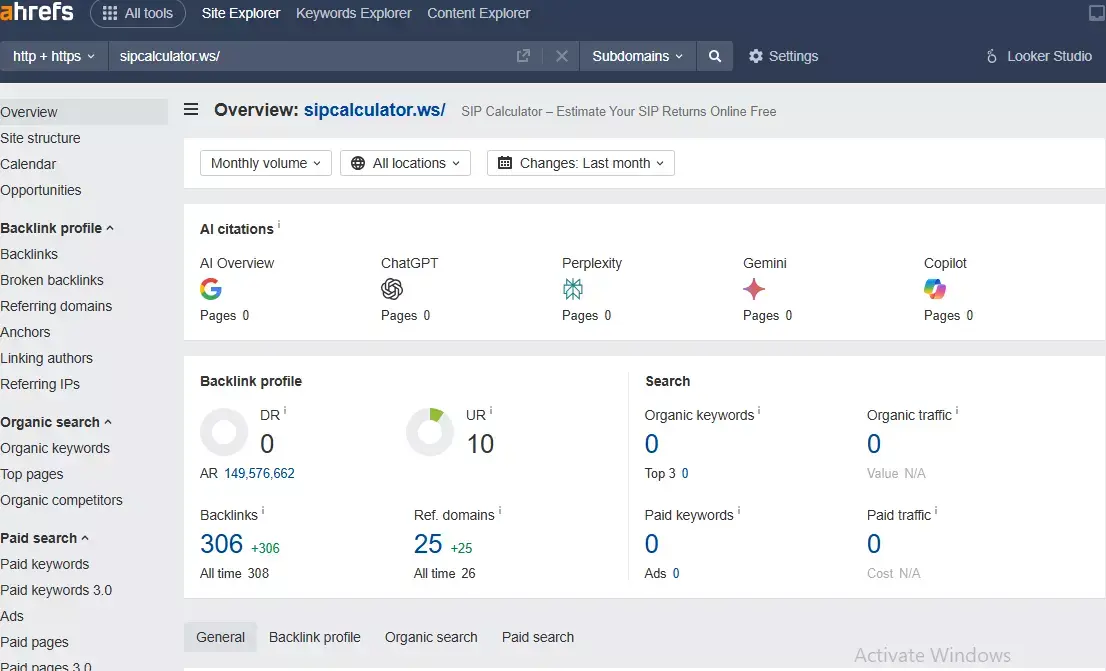Clear the URL with X icon
This screenshot has width=1106, height=671.
(x=562, y=56)
